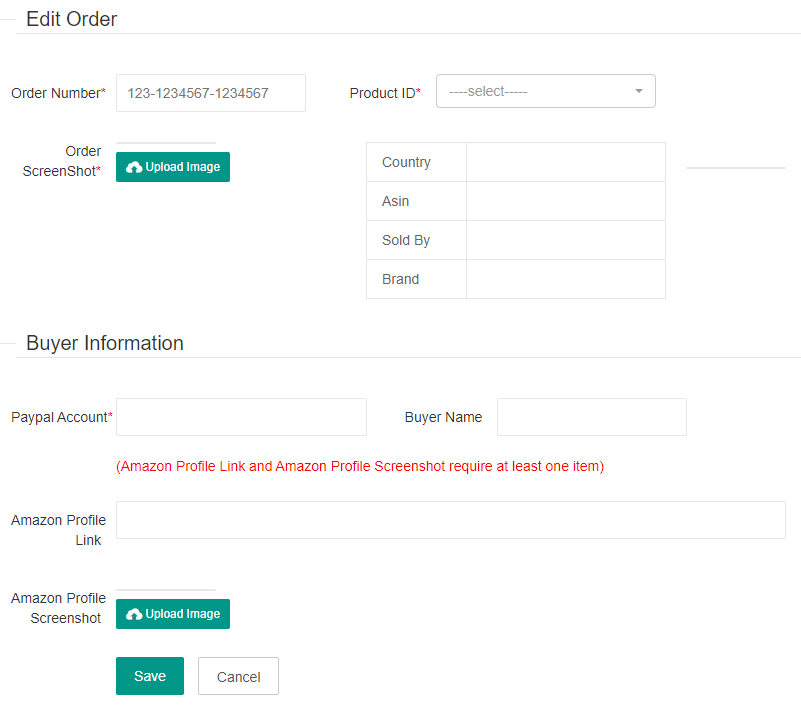Select the Brand row label
This screenshot has width=801, height=718.
coord(400,279)
